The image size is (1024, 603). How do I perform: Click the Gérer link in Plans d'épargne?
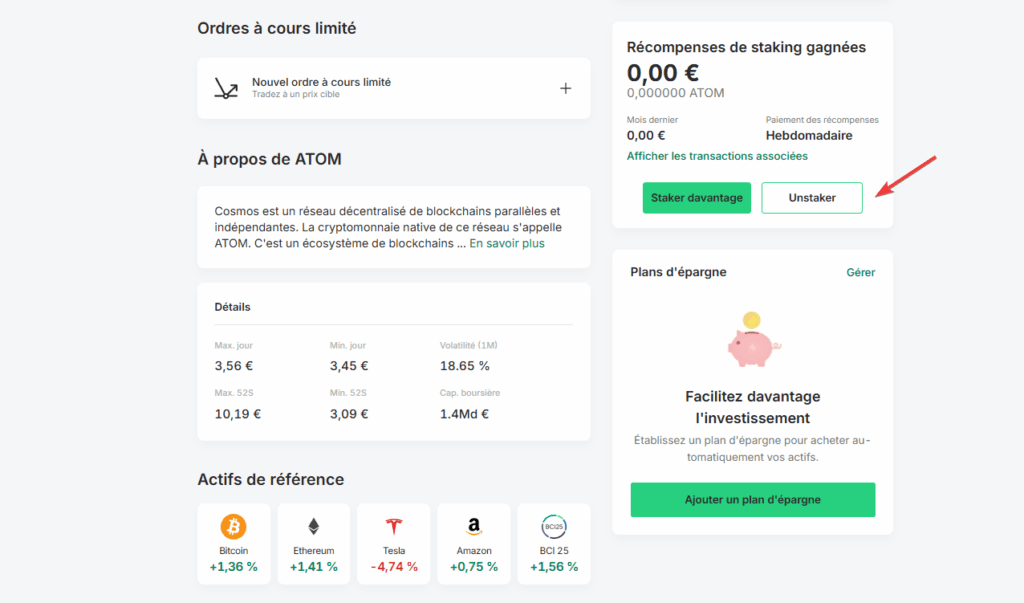pos(861,272)
